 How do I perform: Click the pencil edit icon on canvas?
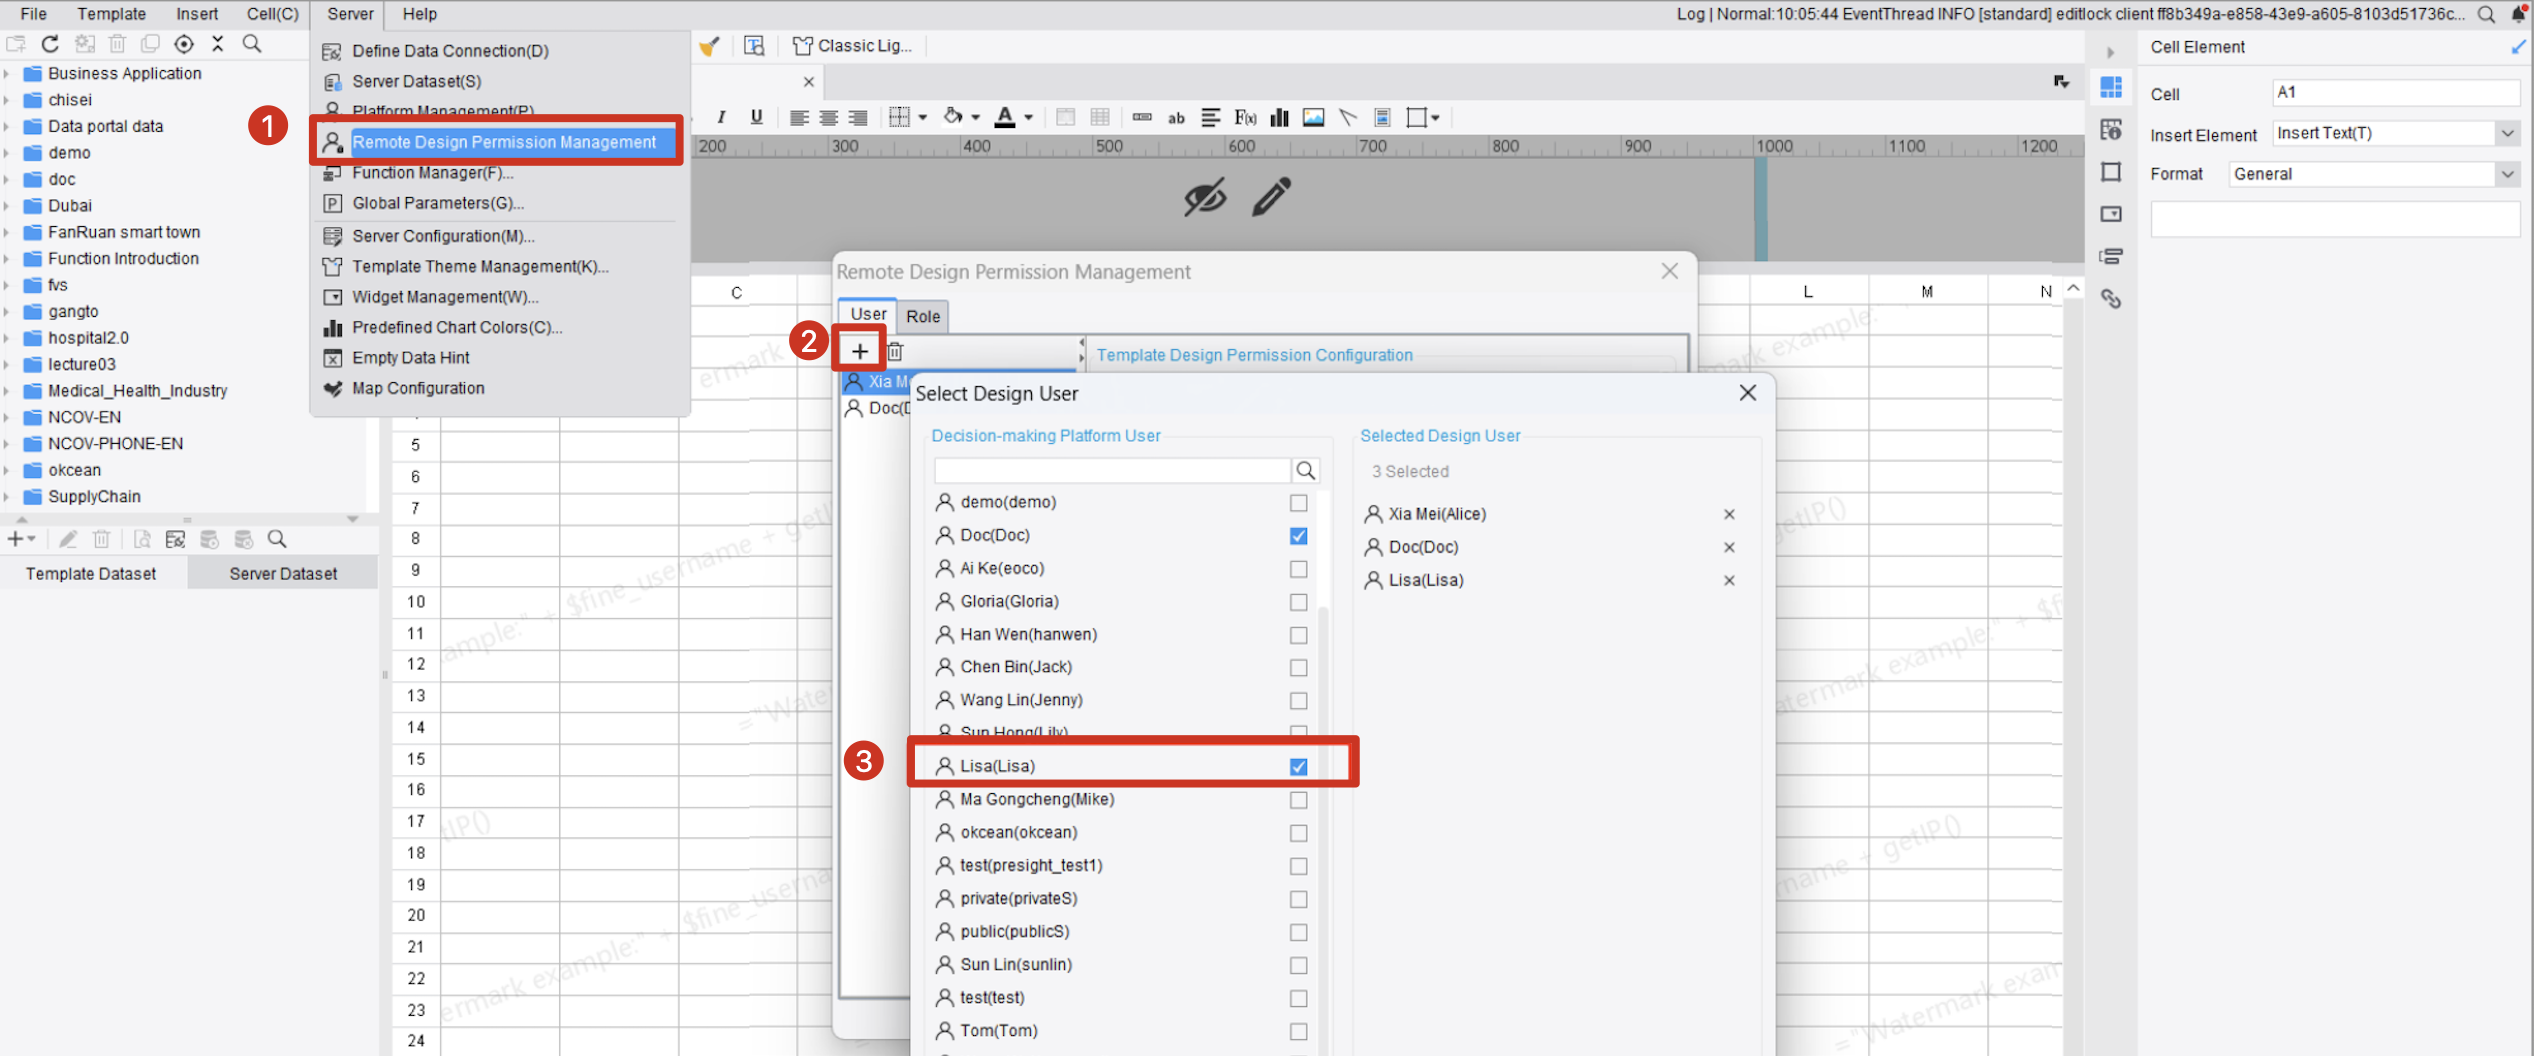pyautogui.click(x=1272, y=197)
